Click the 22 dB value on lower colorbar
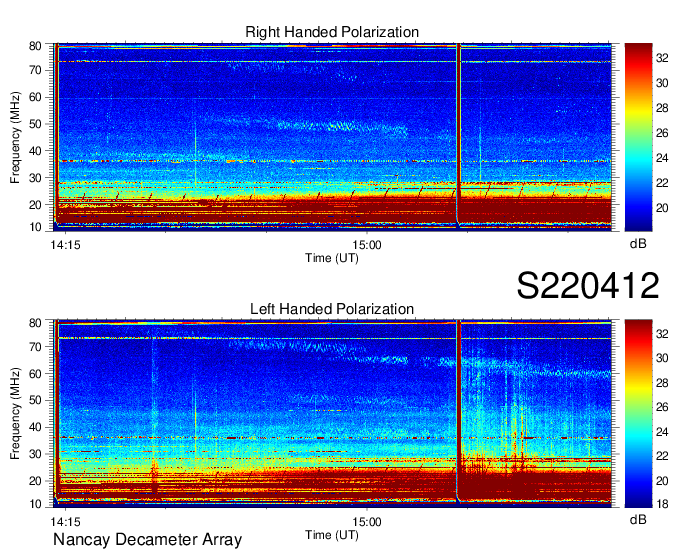This screenshot has height=552, width=680. 662,456
